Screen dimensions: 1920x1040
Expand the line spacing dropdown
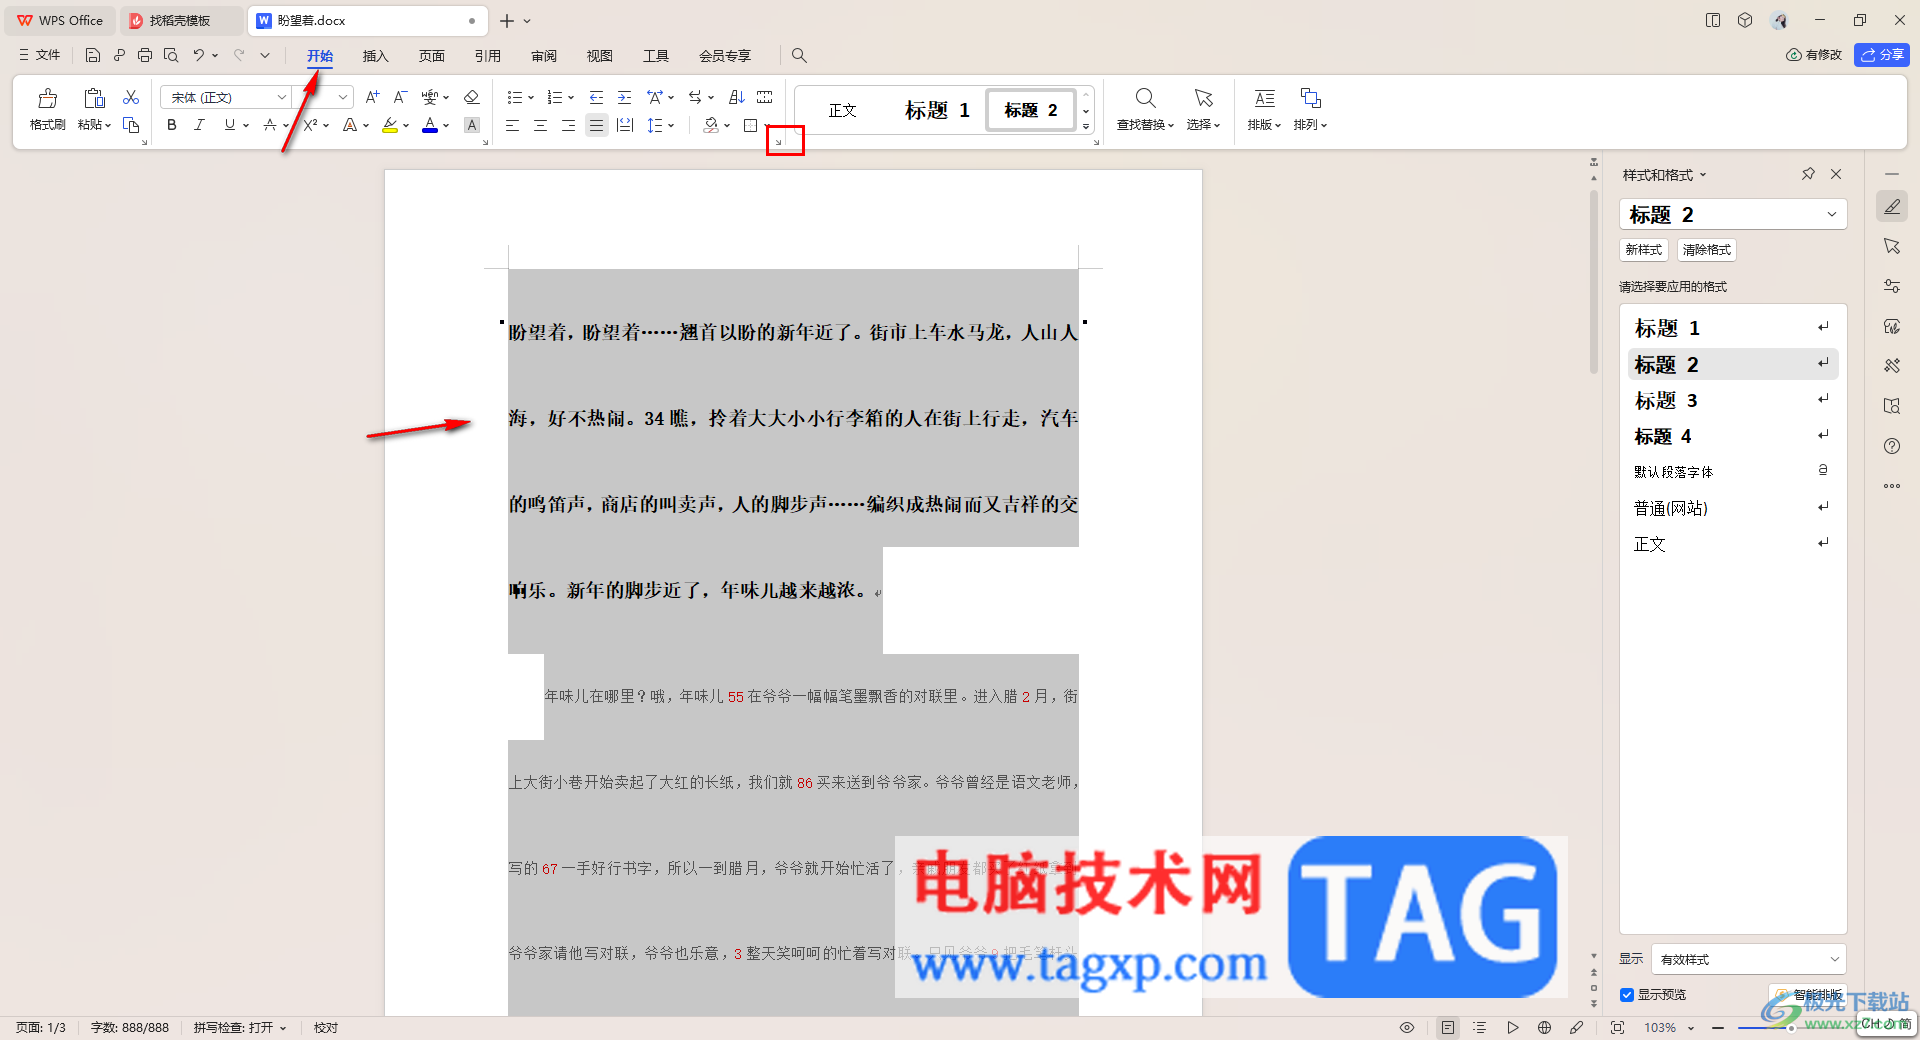coord(671,125)
